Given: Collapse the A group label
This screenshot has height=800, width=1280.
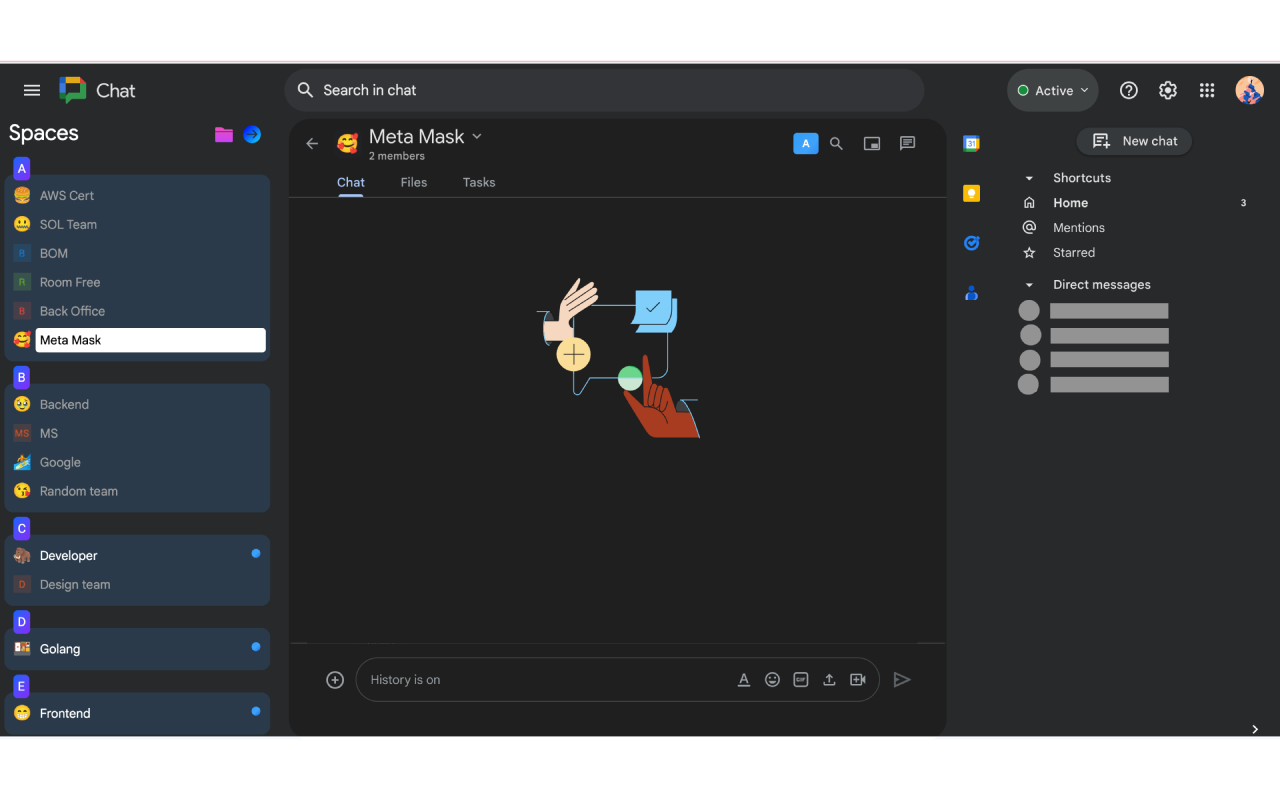Looking at the screenshot, I should pyautogui.click(x=22, y=168).
